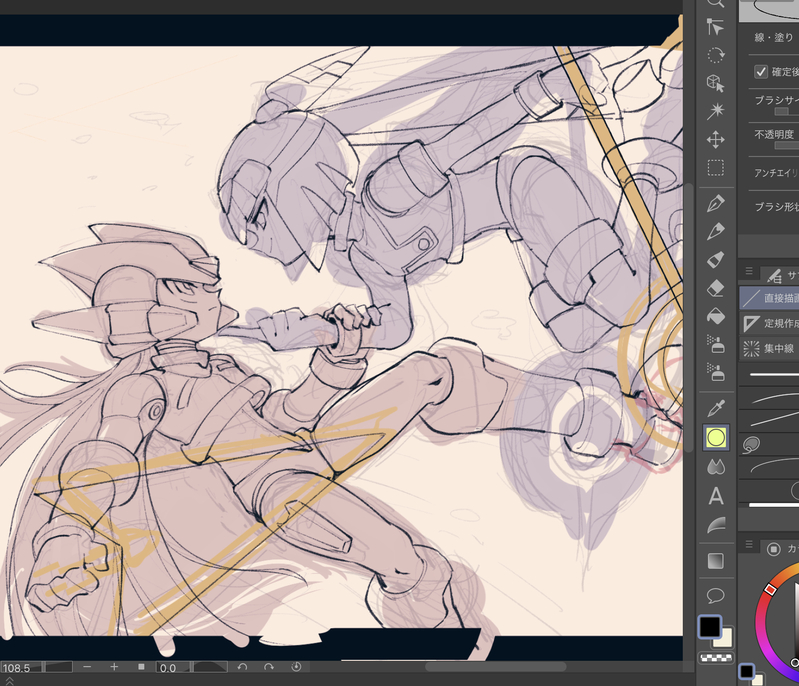Select the Balloon tool
The image size is (799, 686).
pos(715,595)
